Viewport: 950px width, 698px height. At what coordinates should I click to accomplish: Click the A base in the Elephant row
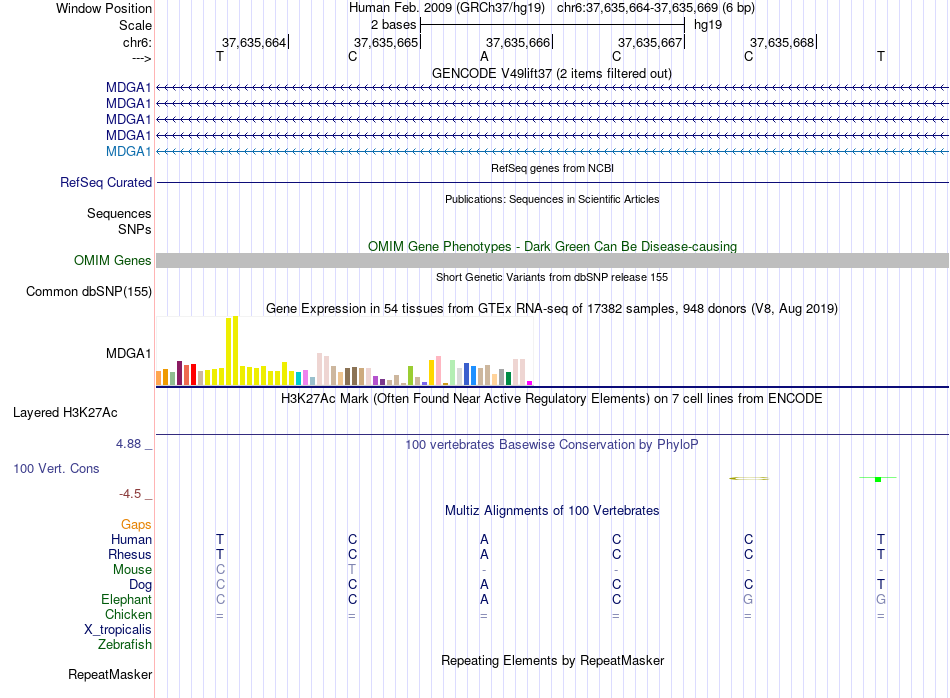click(484, 599)
